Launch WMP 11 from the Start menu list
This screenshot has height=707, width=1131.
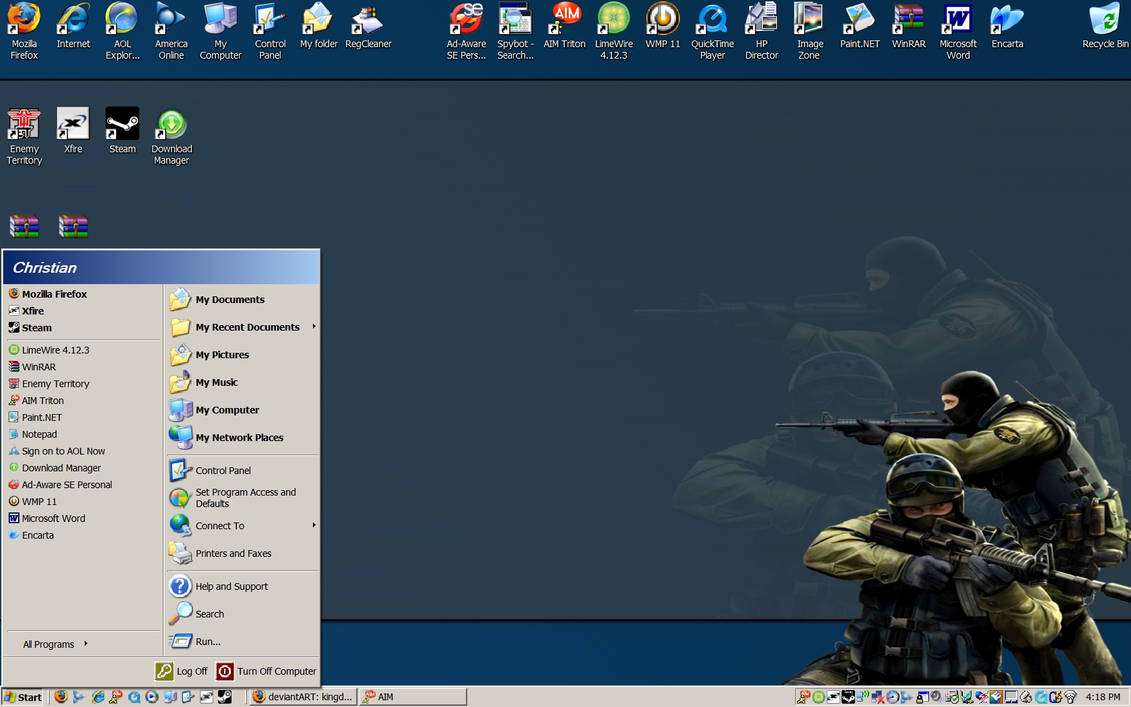(x=82, y=501)
